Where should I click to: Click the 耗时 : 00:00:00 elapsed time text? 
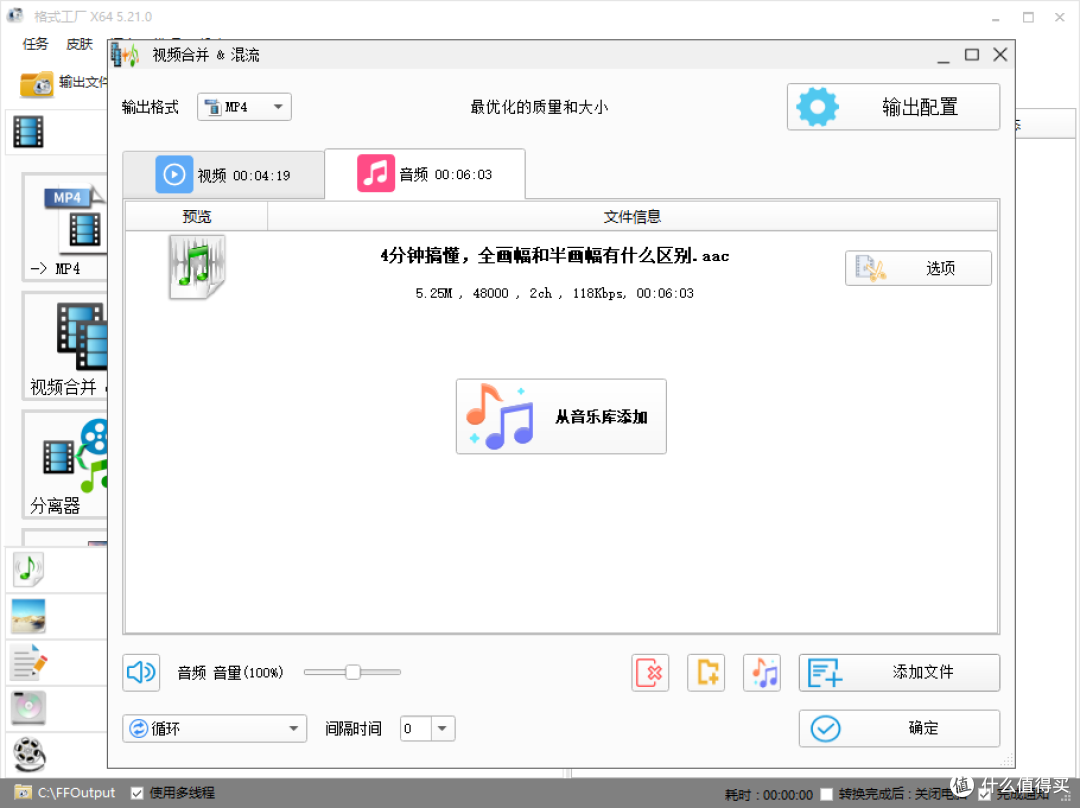point(769,795)
